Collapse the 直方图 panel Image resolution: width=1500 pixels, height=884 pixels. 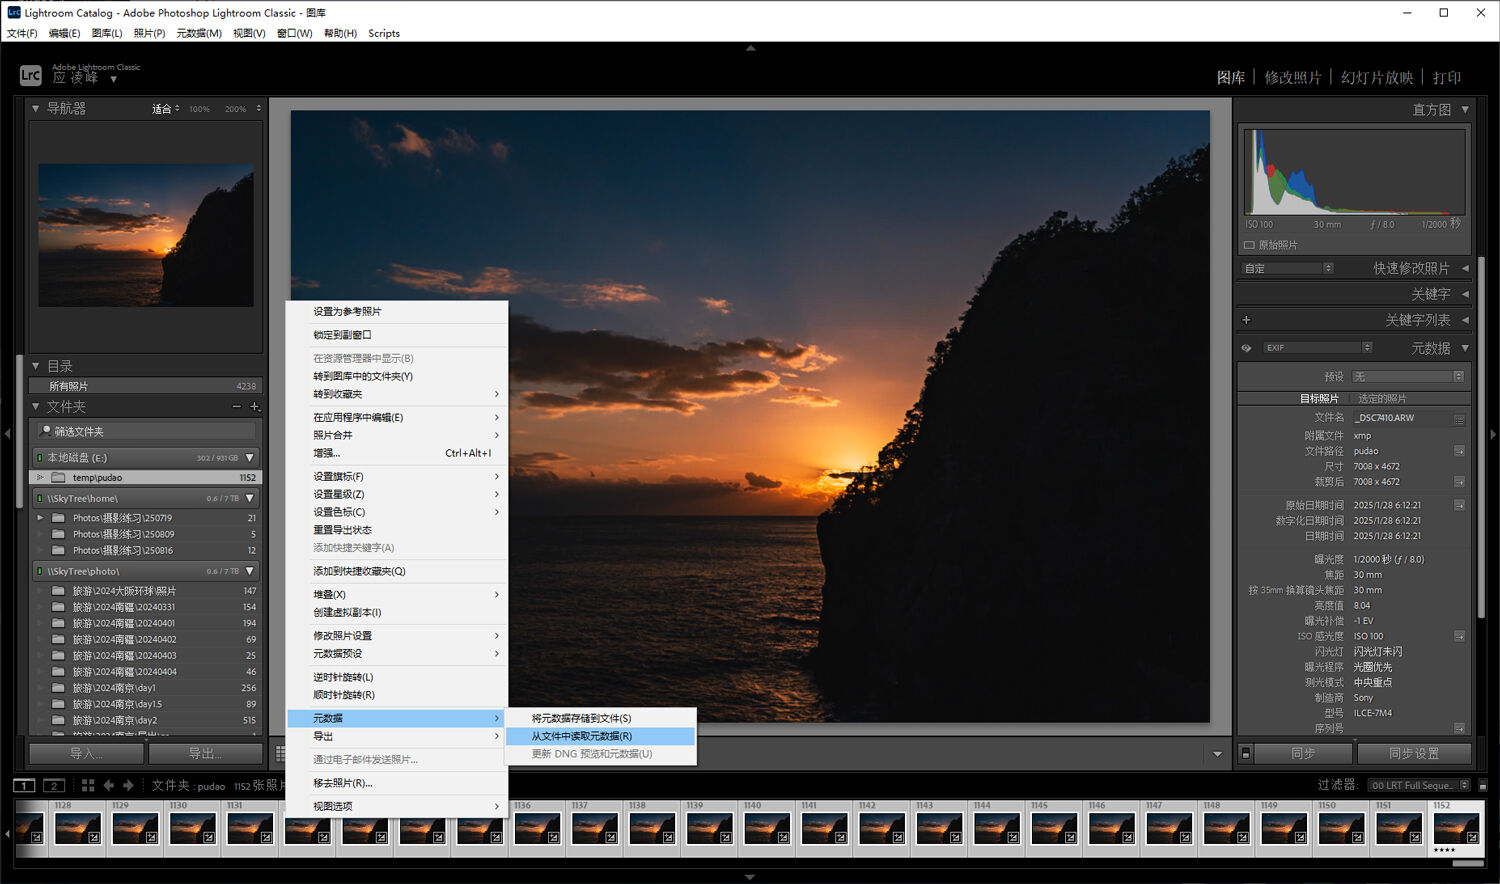click(1465, 110)
